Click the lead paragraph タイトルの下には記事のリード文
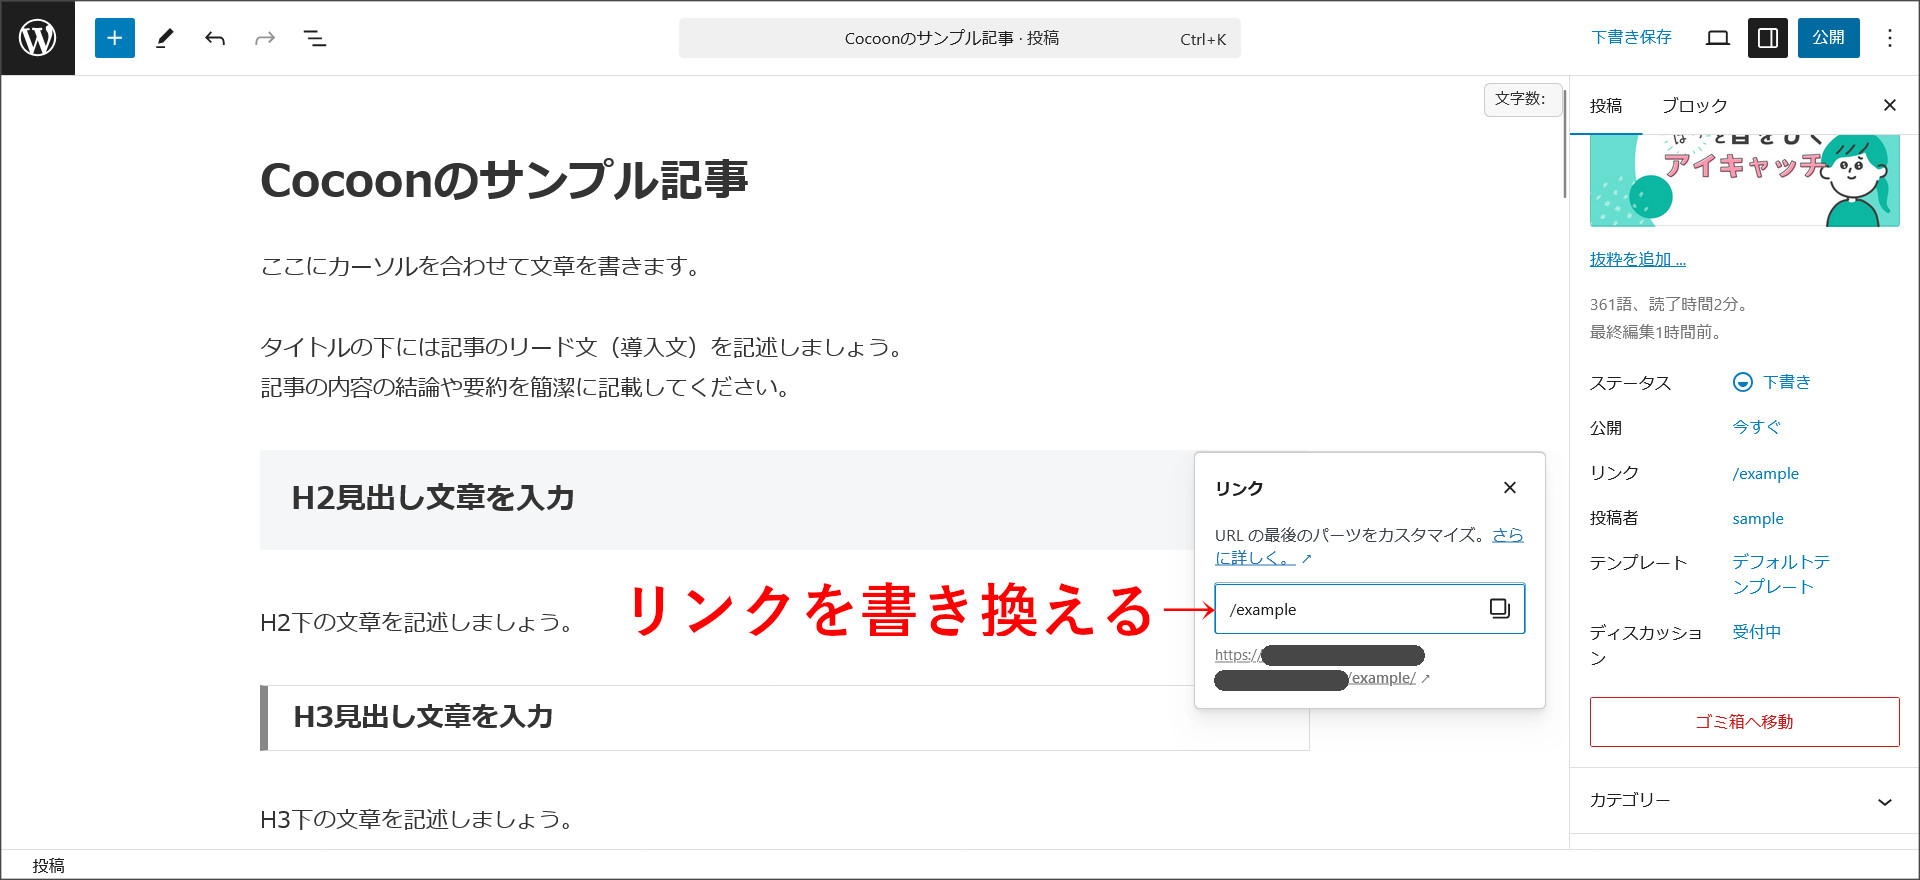 [x=583, y=367]
